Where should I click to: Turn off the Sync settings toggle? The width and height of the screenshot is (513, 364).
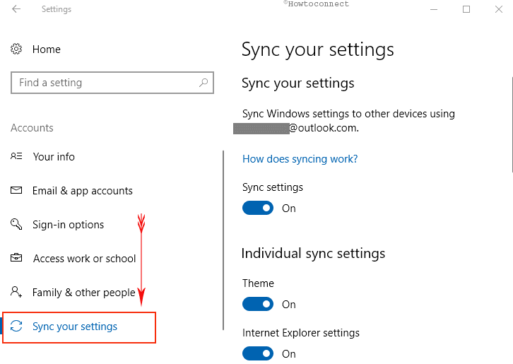(x=258, y=208)
